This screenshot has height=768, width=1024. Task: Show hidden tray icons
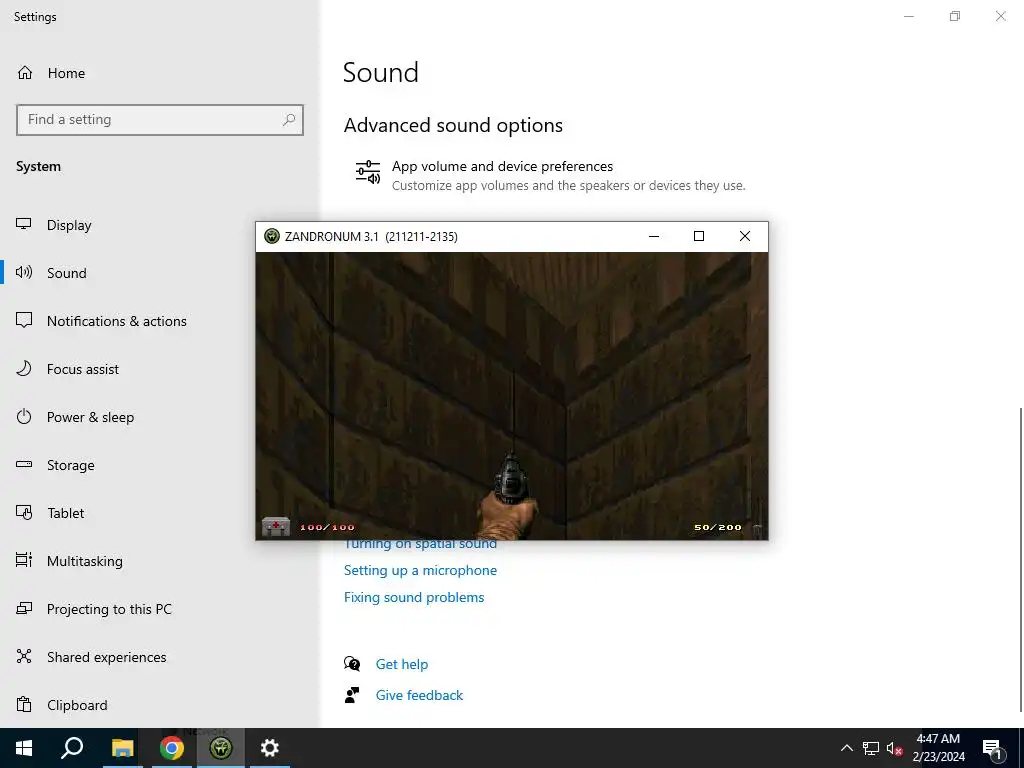pos(846,748)
